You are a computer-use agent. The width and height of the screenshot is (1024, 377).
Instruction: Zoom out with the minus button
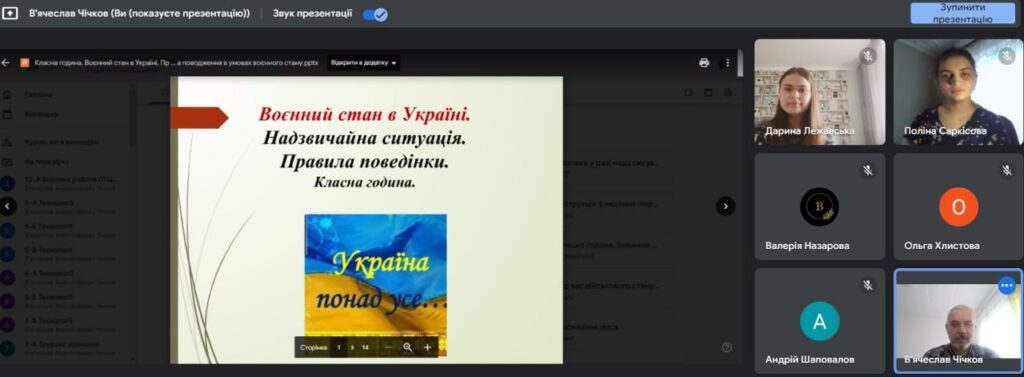388,348
